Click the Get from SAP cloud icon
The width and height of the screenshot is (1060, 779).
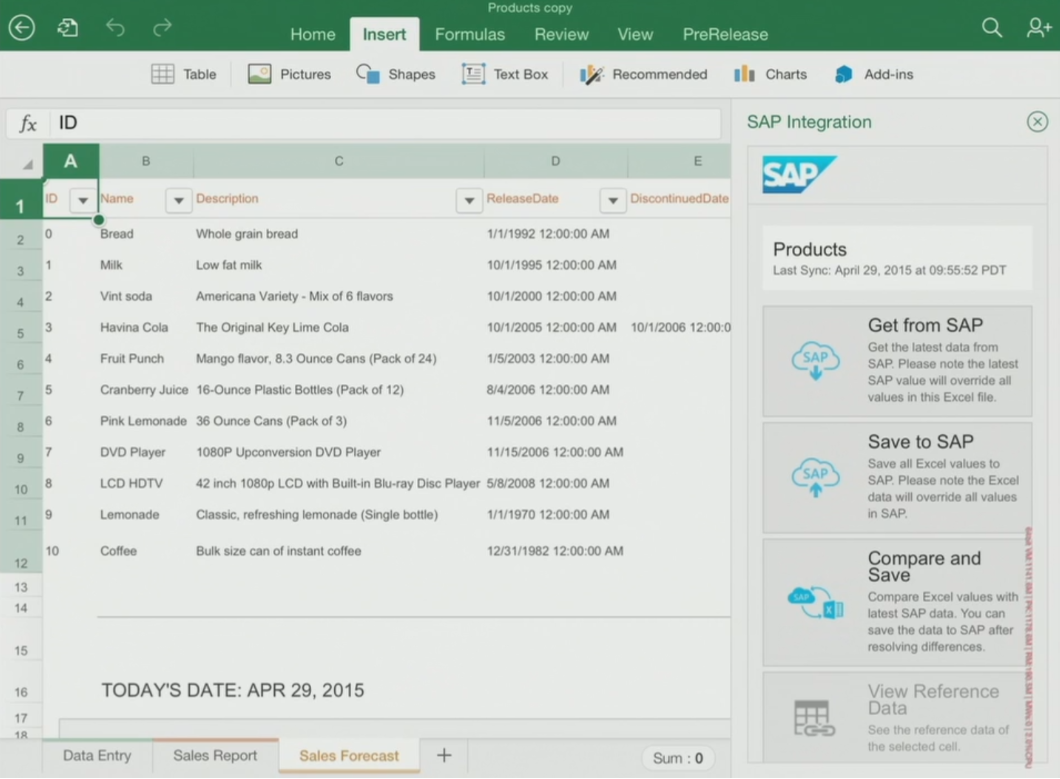tap(815, 361)
